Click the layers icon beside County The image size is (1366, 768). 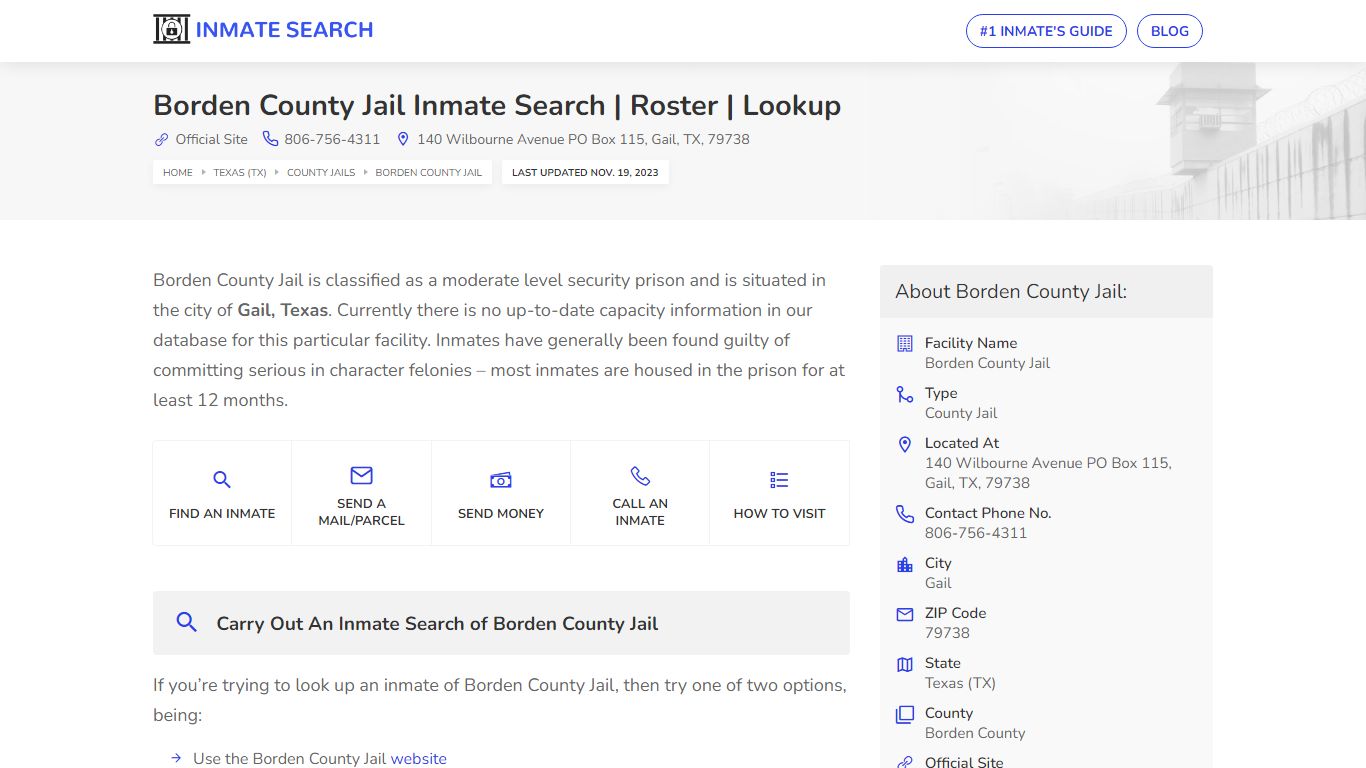coord(905,714)
